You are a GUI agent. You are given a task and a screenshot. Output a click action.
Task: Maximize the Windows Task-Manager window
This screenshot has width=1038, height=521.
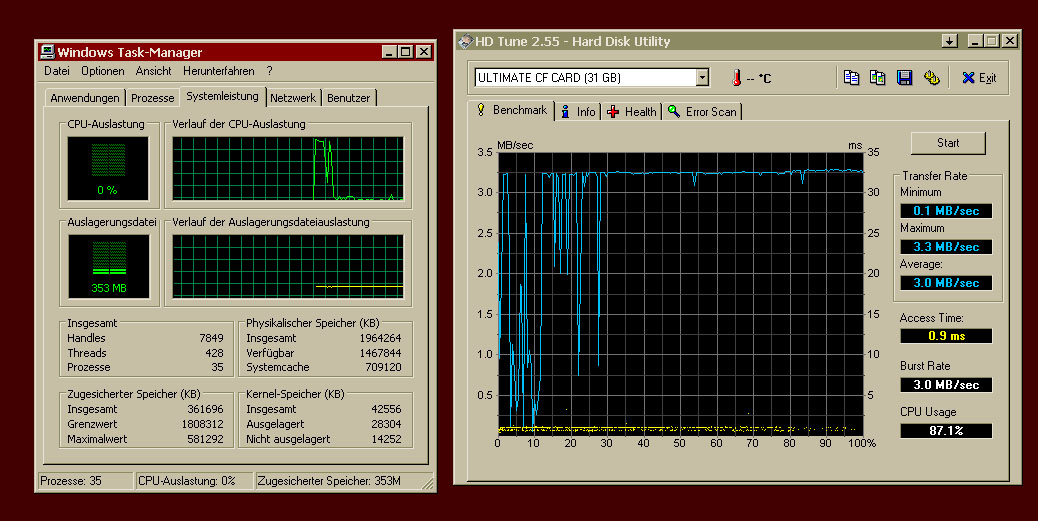coord(406,52)
